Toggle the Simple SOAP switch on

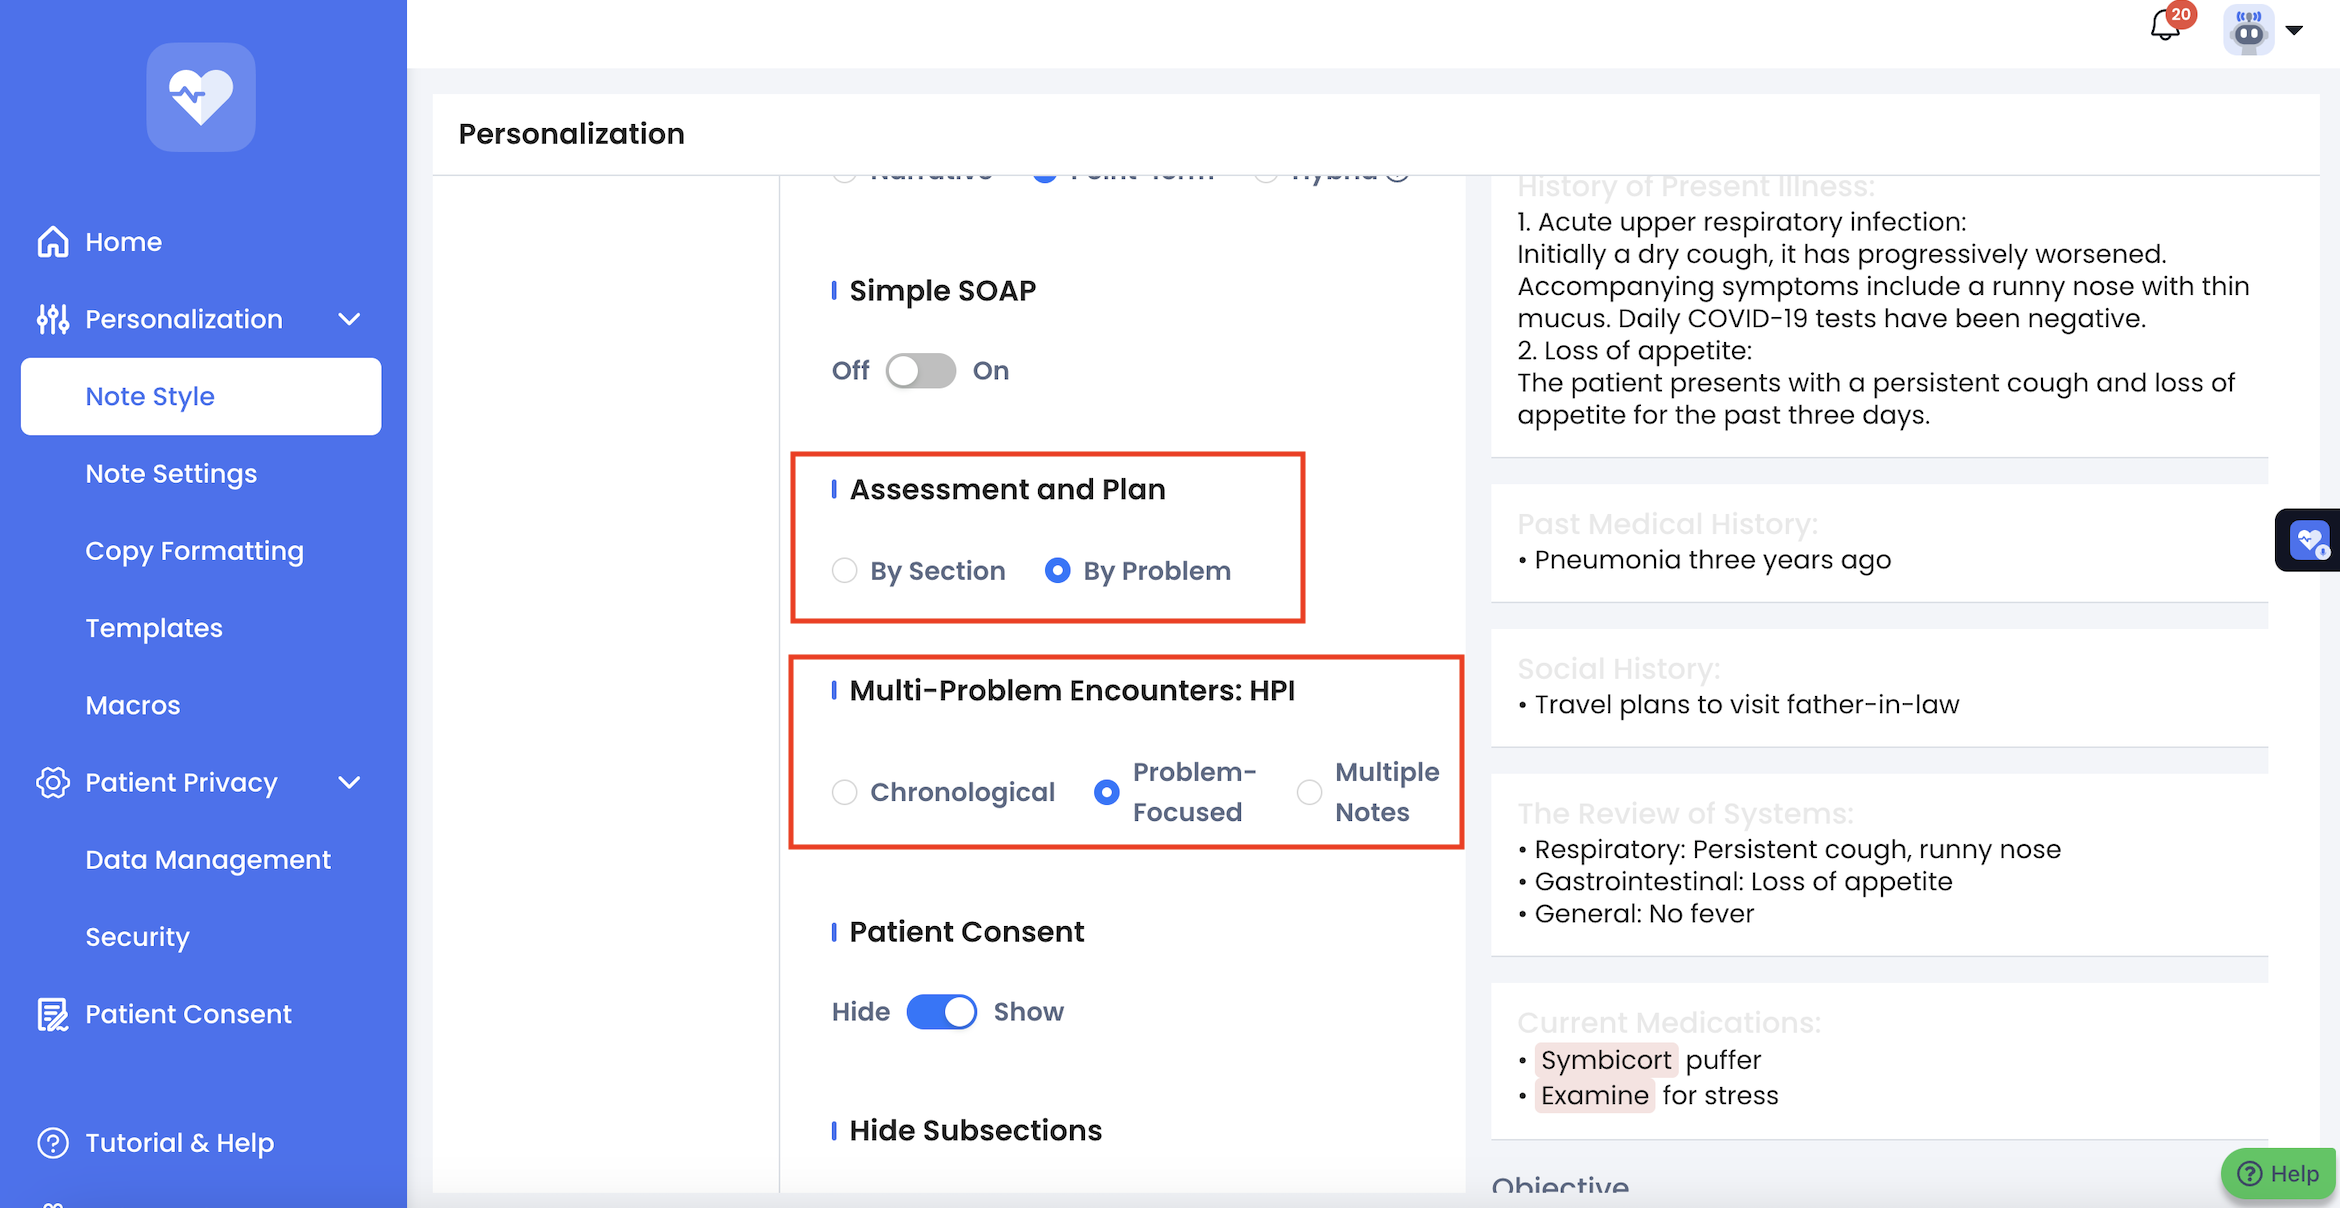point(920,371)
